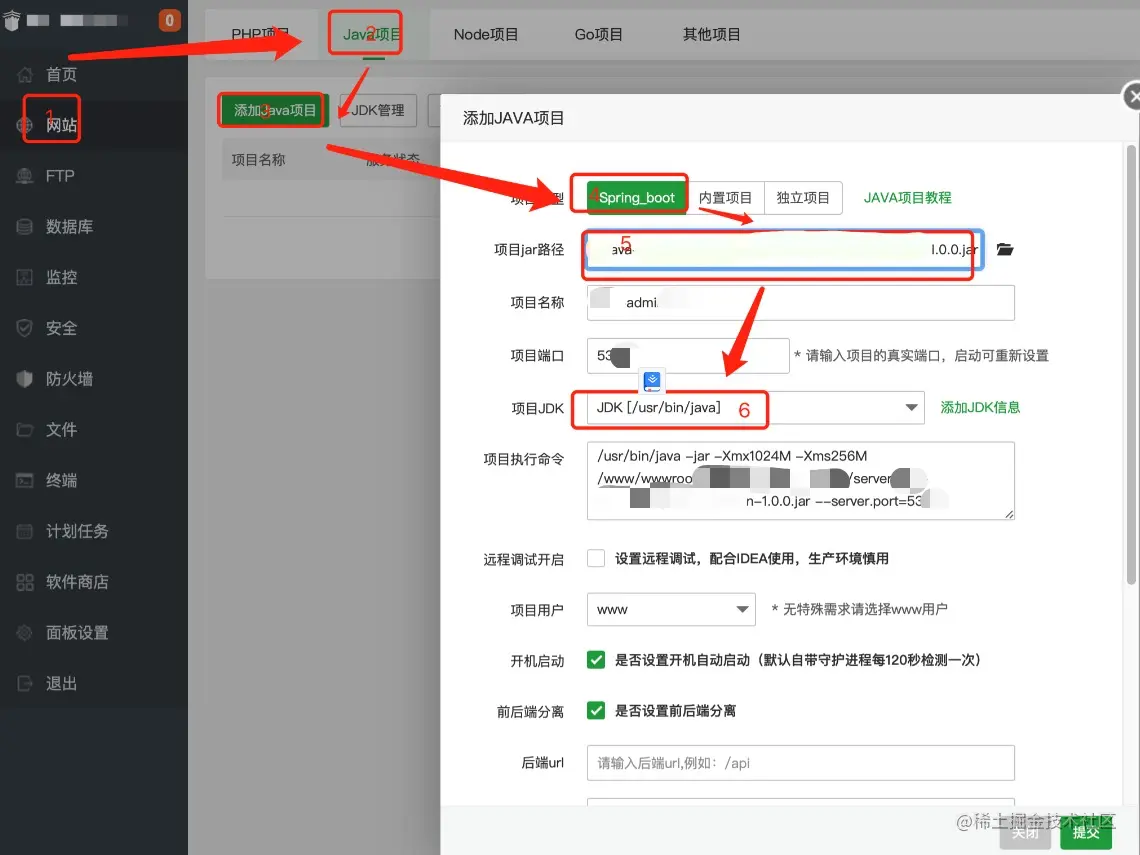Viewport: 1140px width, 855px height.
Task: Open 面板设置 in the sidebar
Action: [x=94, y=633]
